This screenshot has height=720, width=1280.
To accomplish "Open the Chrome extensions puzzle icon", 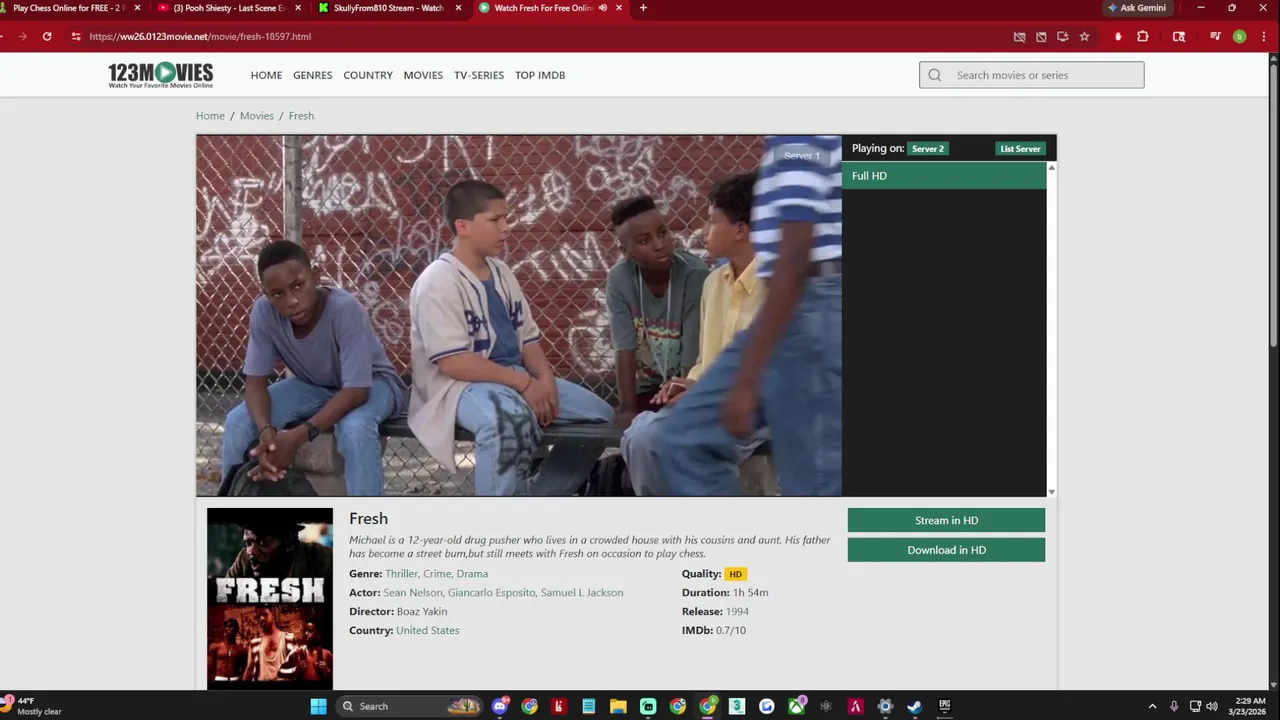I will point(1143,37).
